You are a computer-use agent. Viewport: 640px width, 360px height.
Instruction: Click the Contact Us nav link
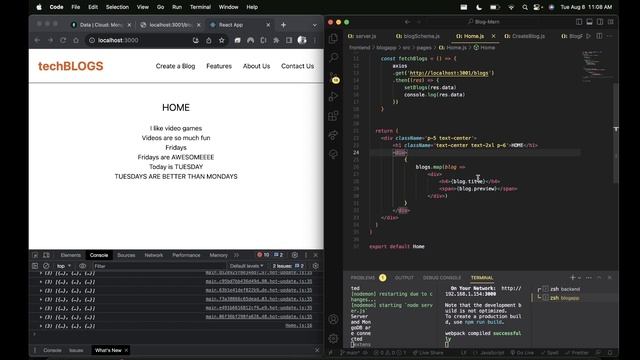point(298,66)
